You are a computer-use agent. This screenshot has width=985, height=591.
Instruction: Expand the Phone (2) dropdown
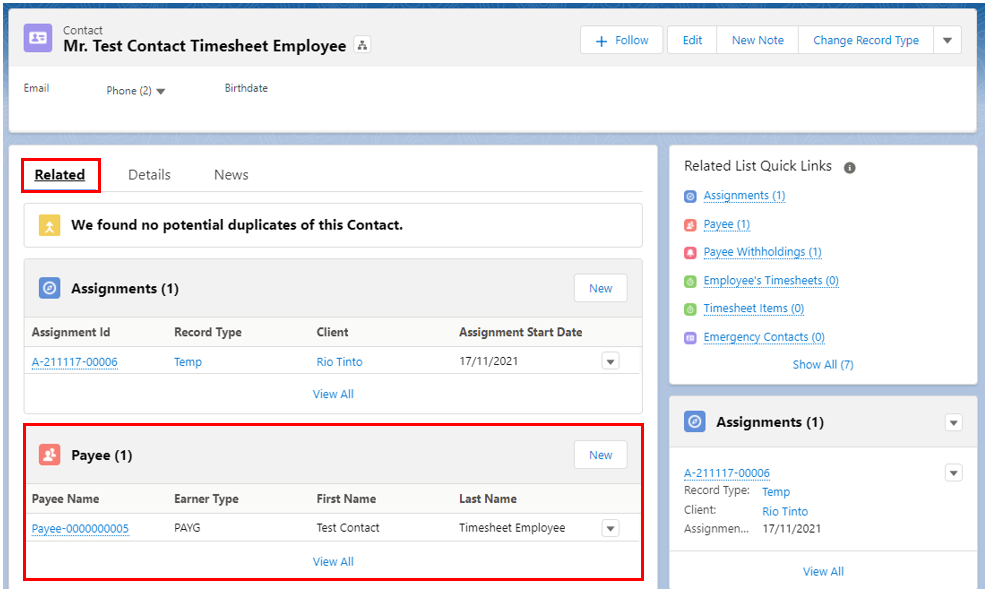coord(161,92)
